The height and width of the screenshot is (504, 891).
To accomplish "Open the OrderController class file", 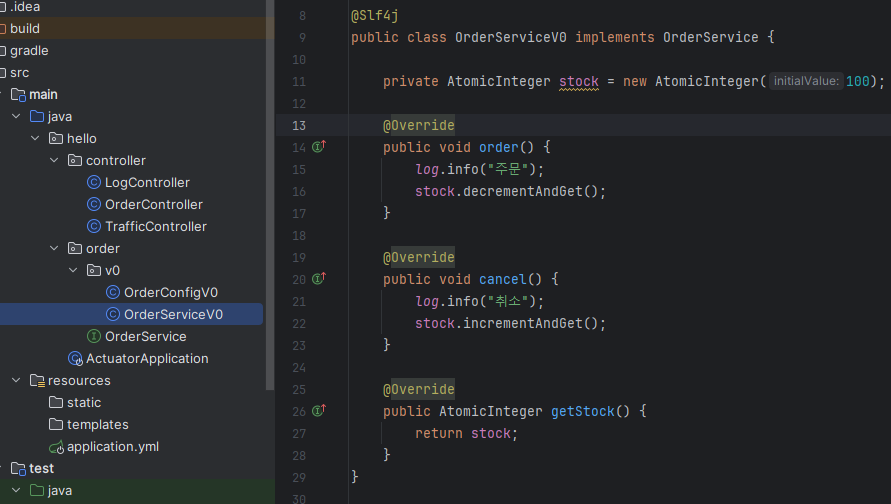I will tap(153, 205).
